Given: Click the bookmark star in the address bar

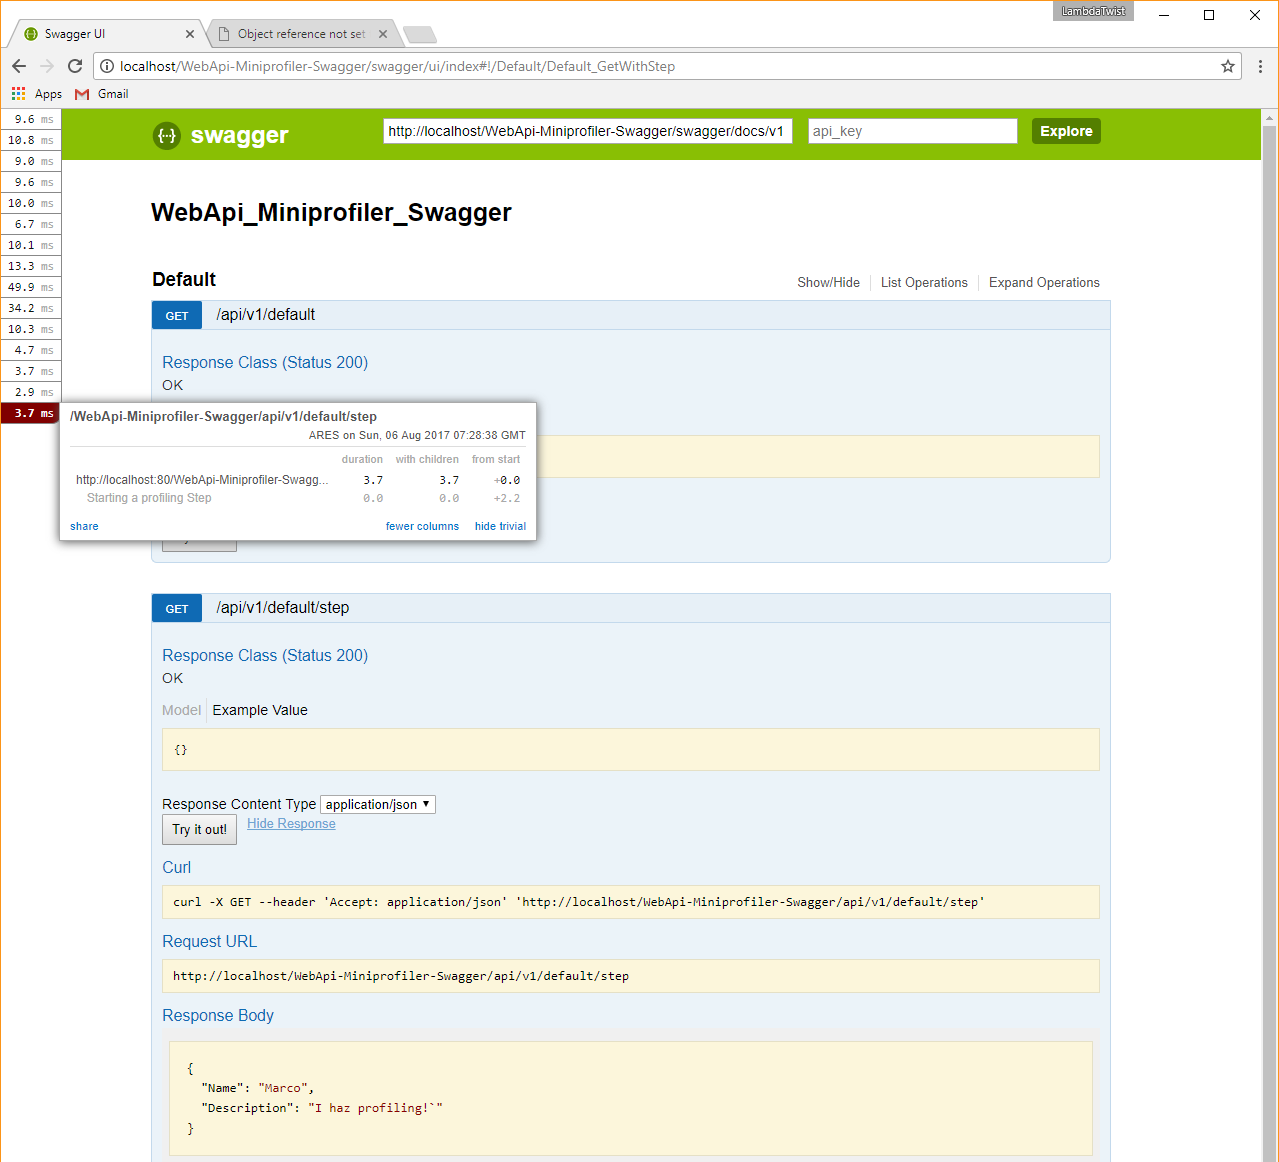Looking at the screenshot, I should (x=1228, y=66).
